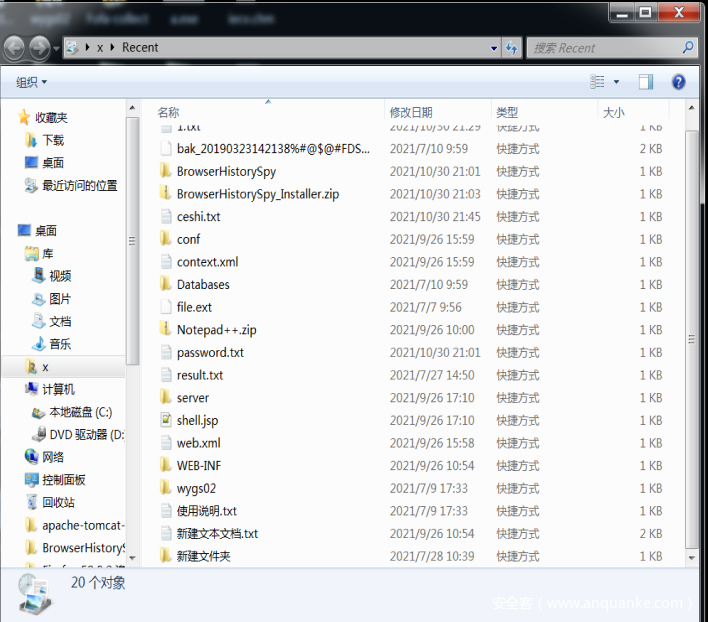Screen dimensions: 708x622
Task: Click Recent segment in address breadcrumb
Action: (140, 47)
